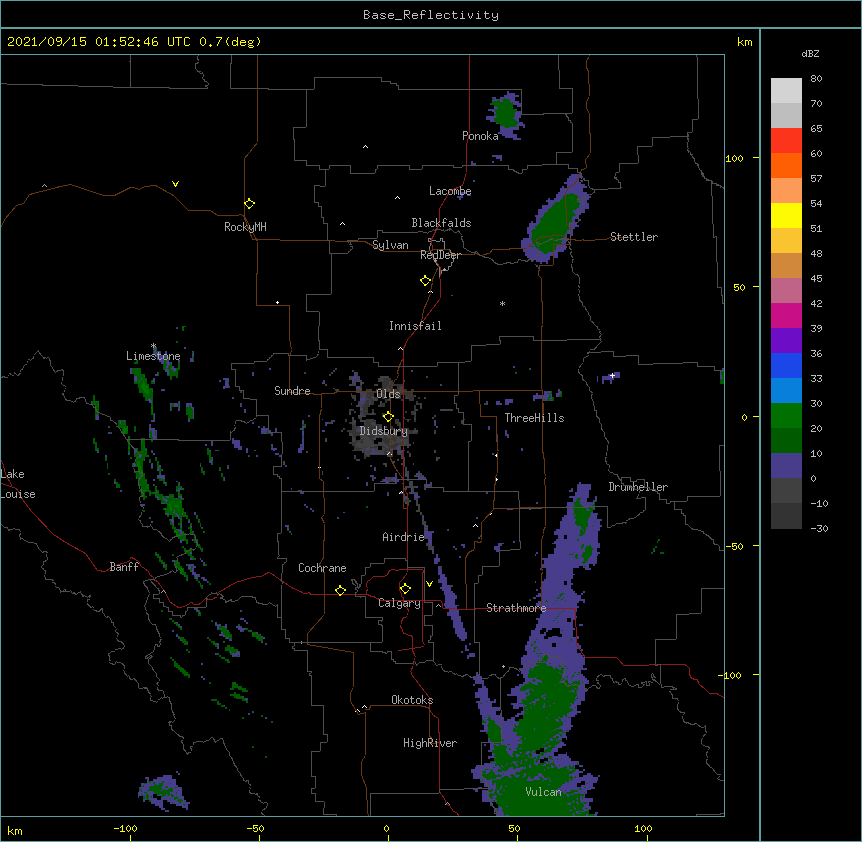Screen dimensions: 862x842
Task: Click the Stettler city label
Action: (x=634, y=237)
